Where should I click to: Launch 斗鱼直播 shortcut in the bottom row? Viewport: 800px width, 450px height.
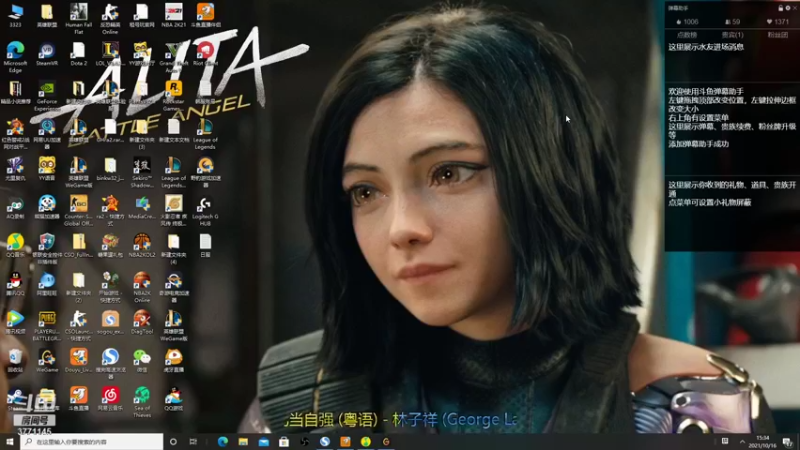[x=78, y=398]
